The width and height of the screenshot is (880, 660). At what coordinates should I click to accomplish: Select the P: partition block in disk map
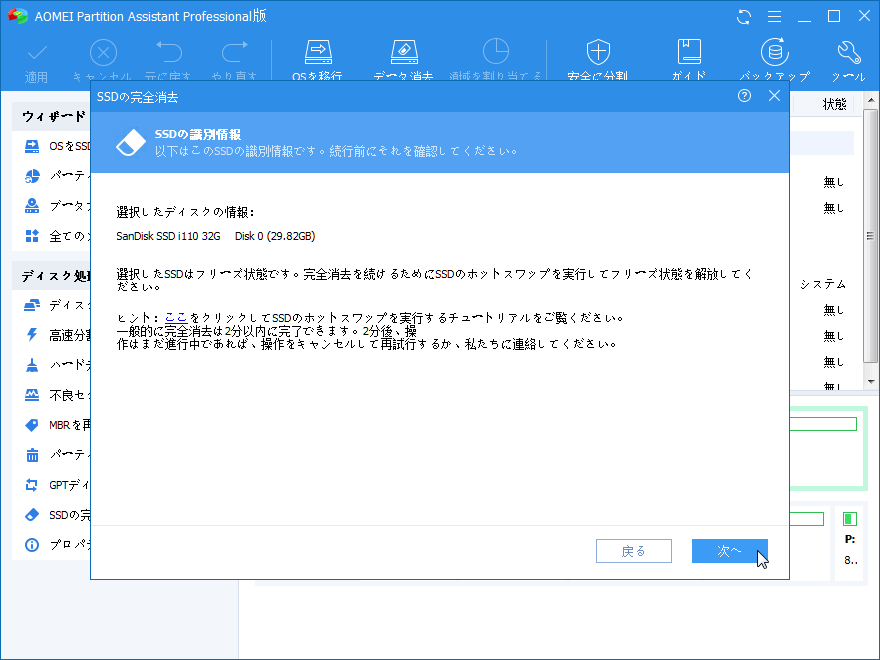click(x=850, y=542)
